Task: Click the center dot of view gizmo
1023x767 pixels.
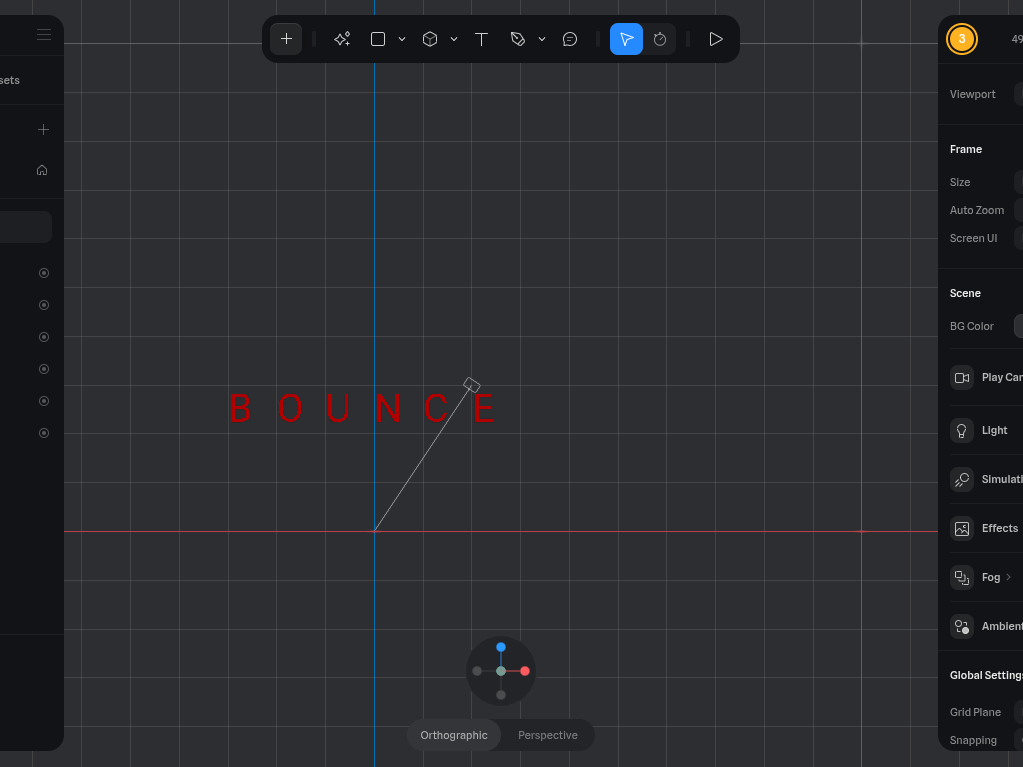Action: 500,671
